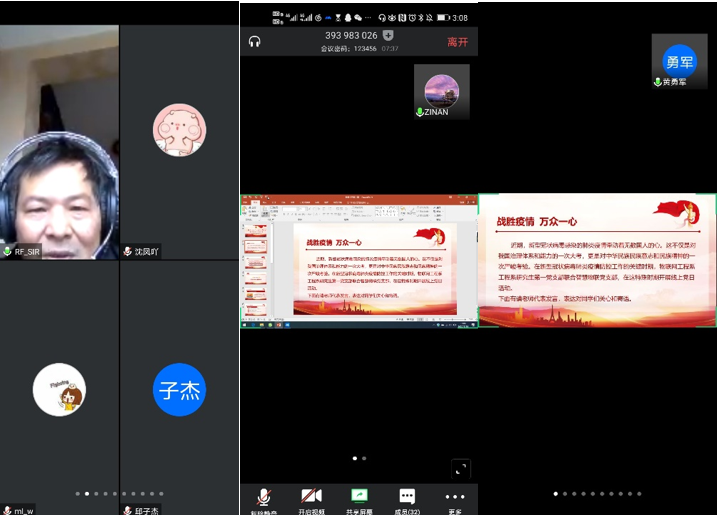
Task: Select ZINAN's participant thumbnail
Action: coord(442,91)
